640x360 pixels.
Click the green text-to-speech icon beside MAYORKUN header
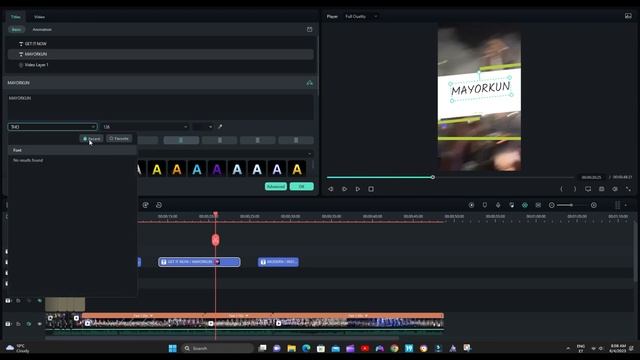click(310, 83)
